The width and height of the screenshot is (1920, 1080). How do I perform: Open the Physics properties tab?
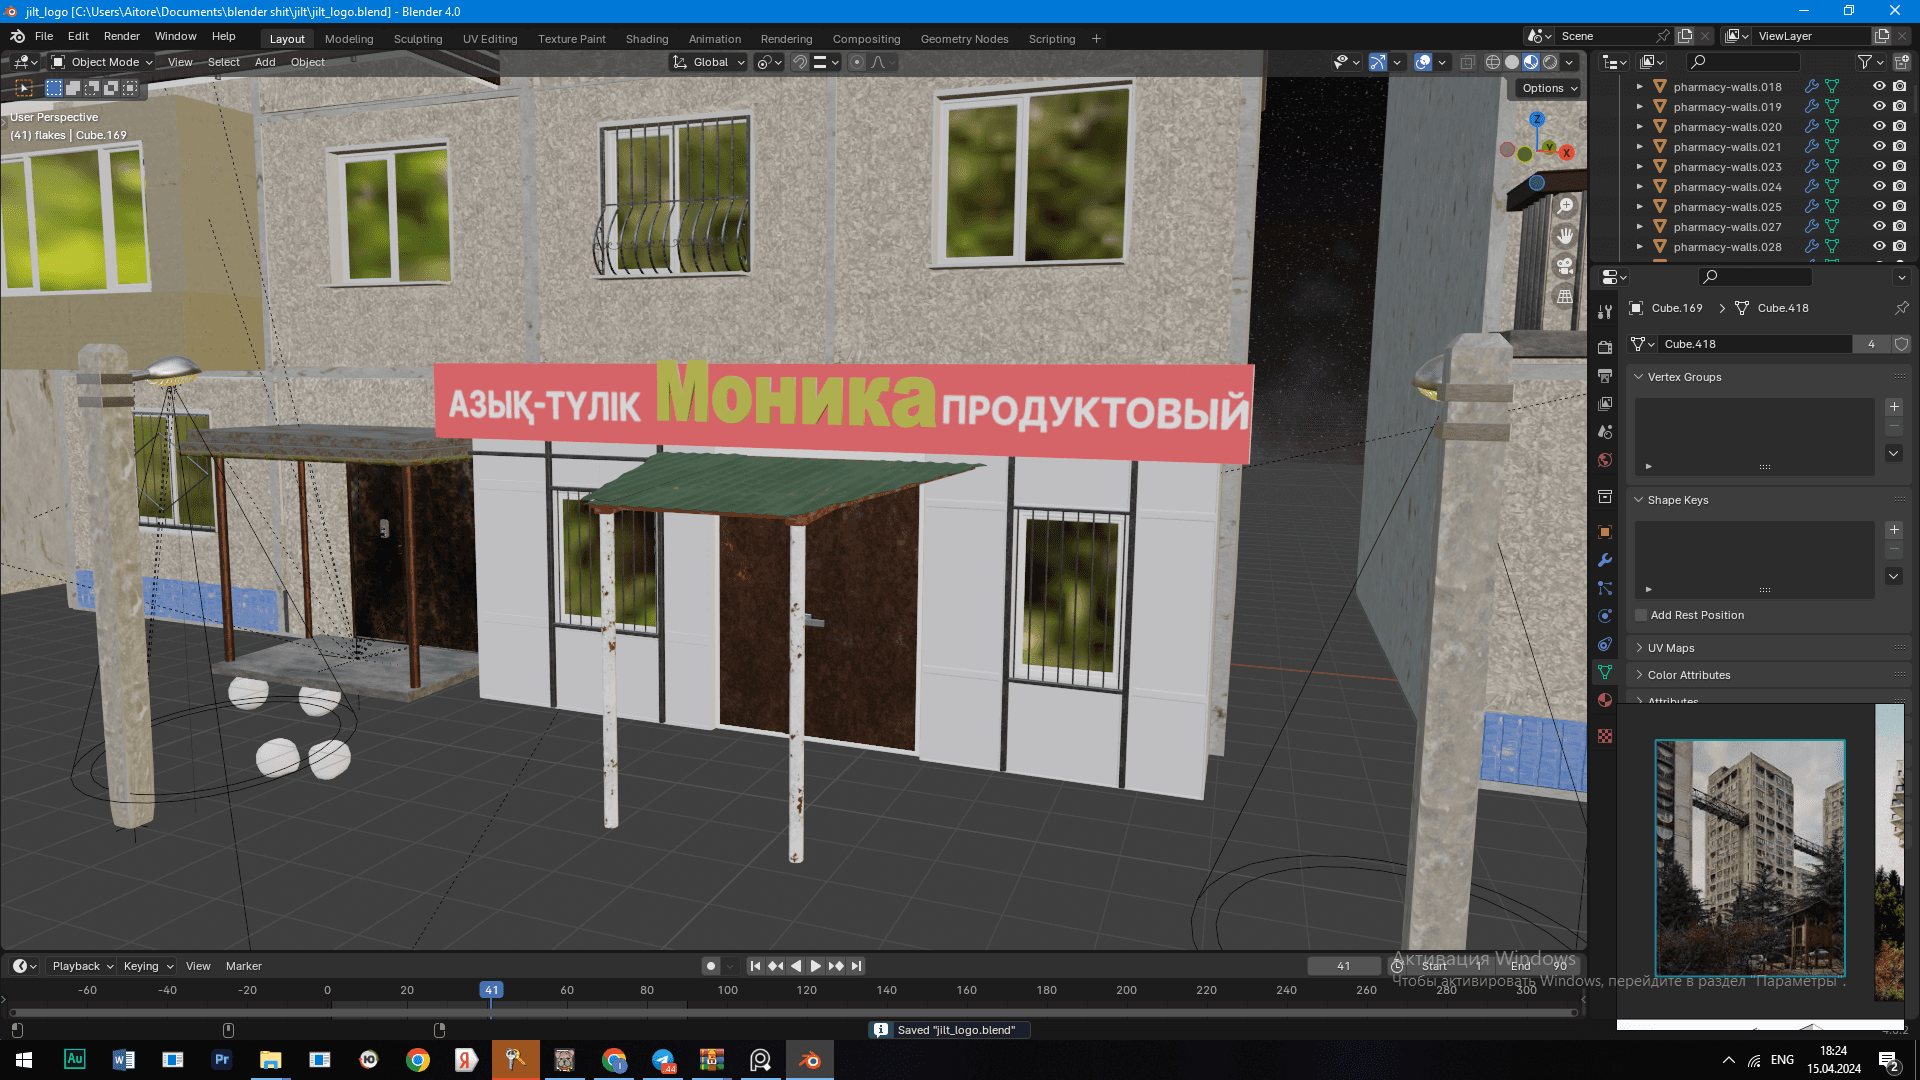point(1605,616)
